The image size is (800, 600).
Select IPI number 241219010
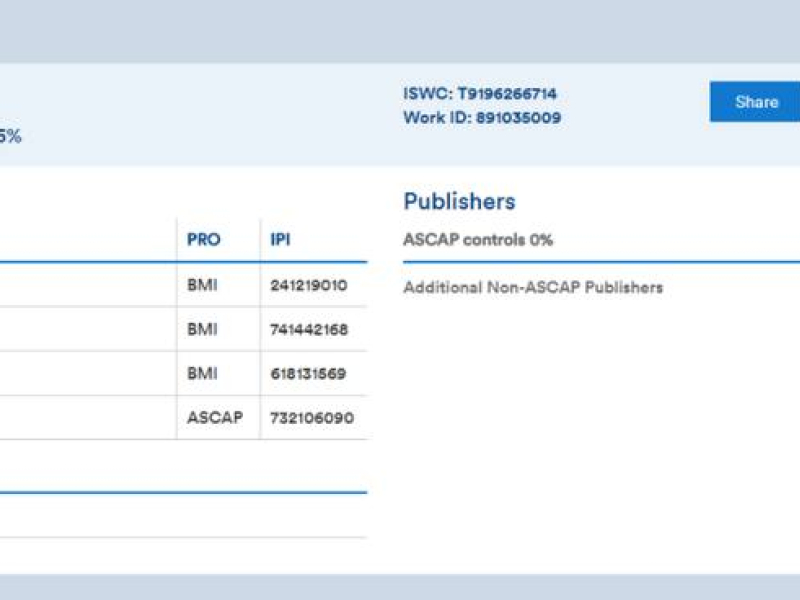(308, 285)
